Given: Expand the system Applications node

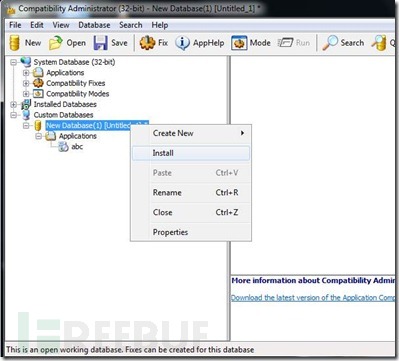Looking at the screenshot, I should (x=26, y=73).
